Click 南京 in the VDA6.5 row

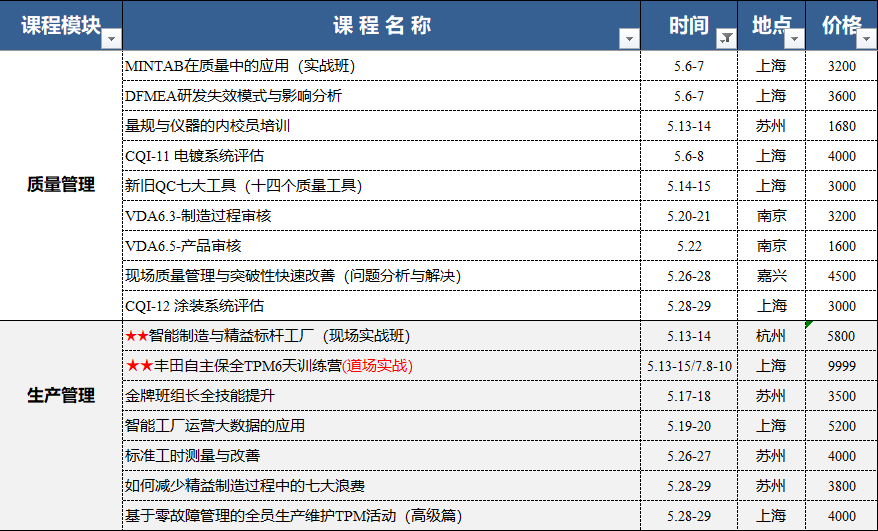[771, 246]
